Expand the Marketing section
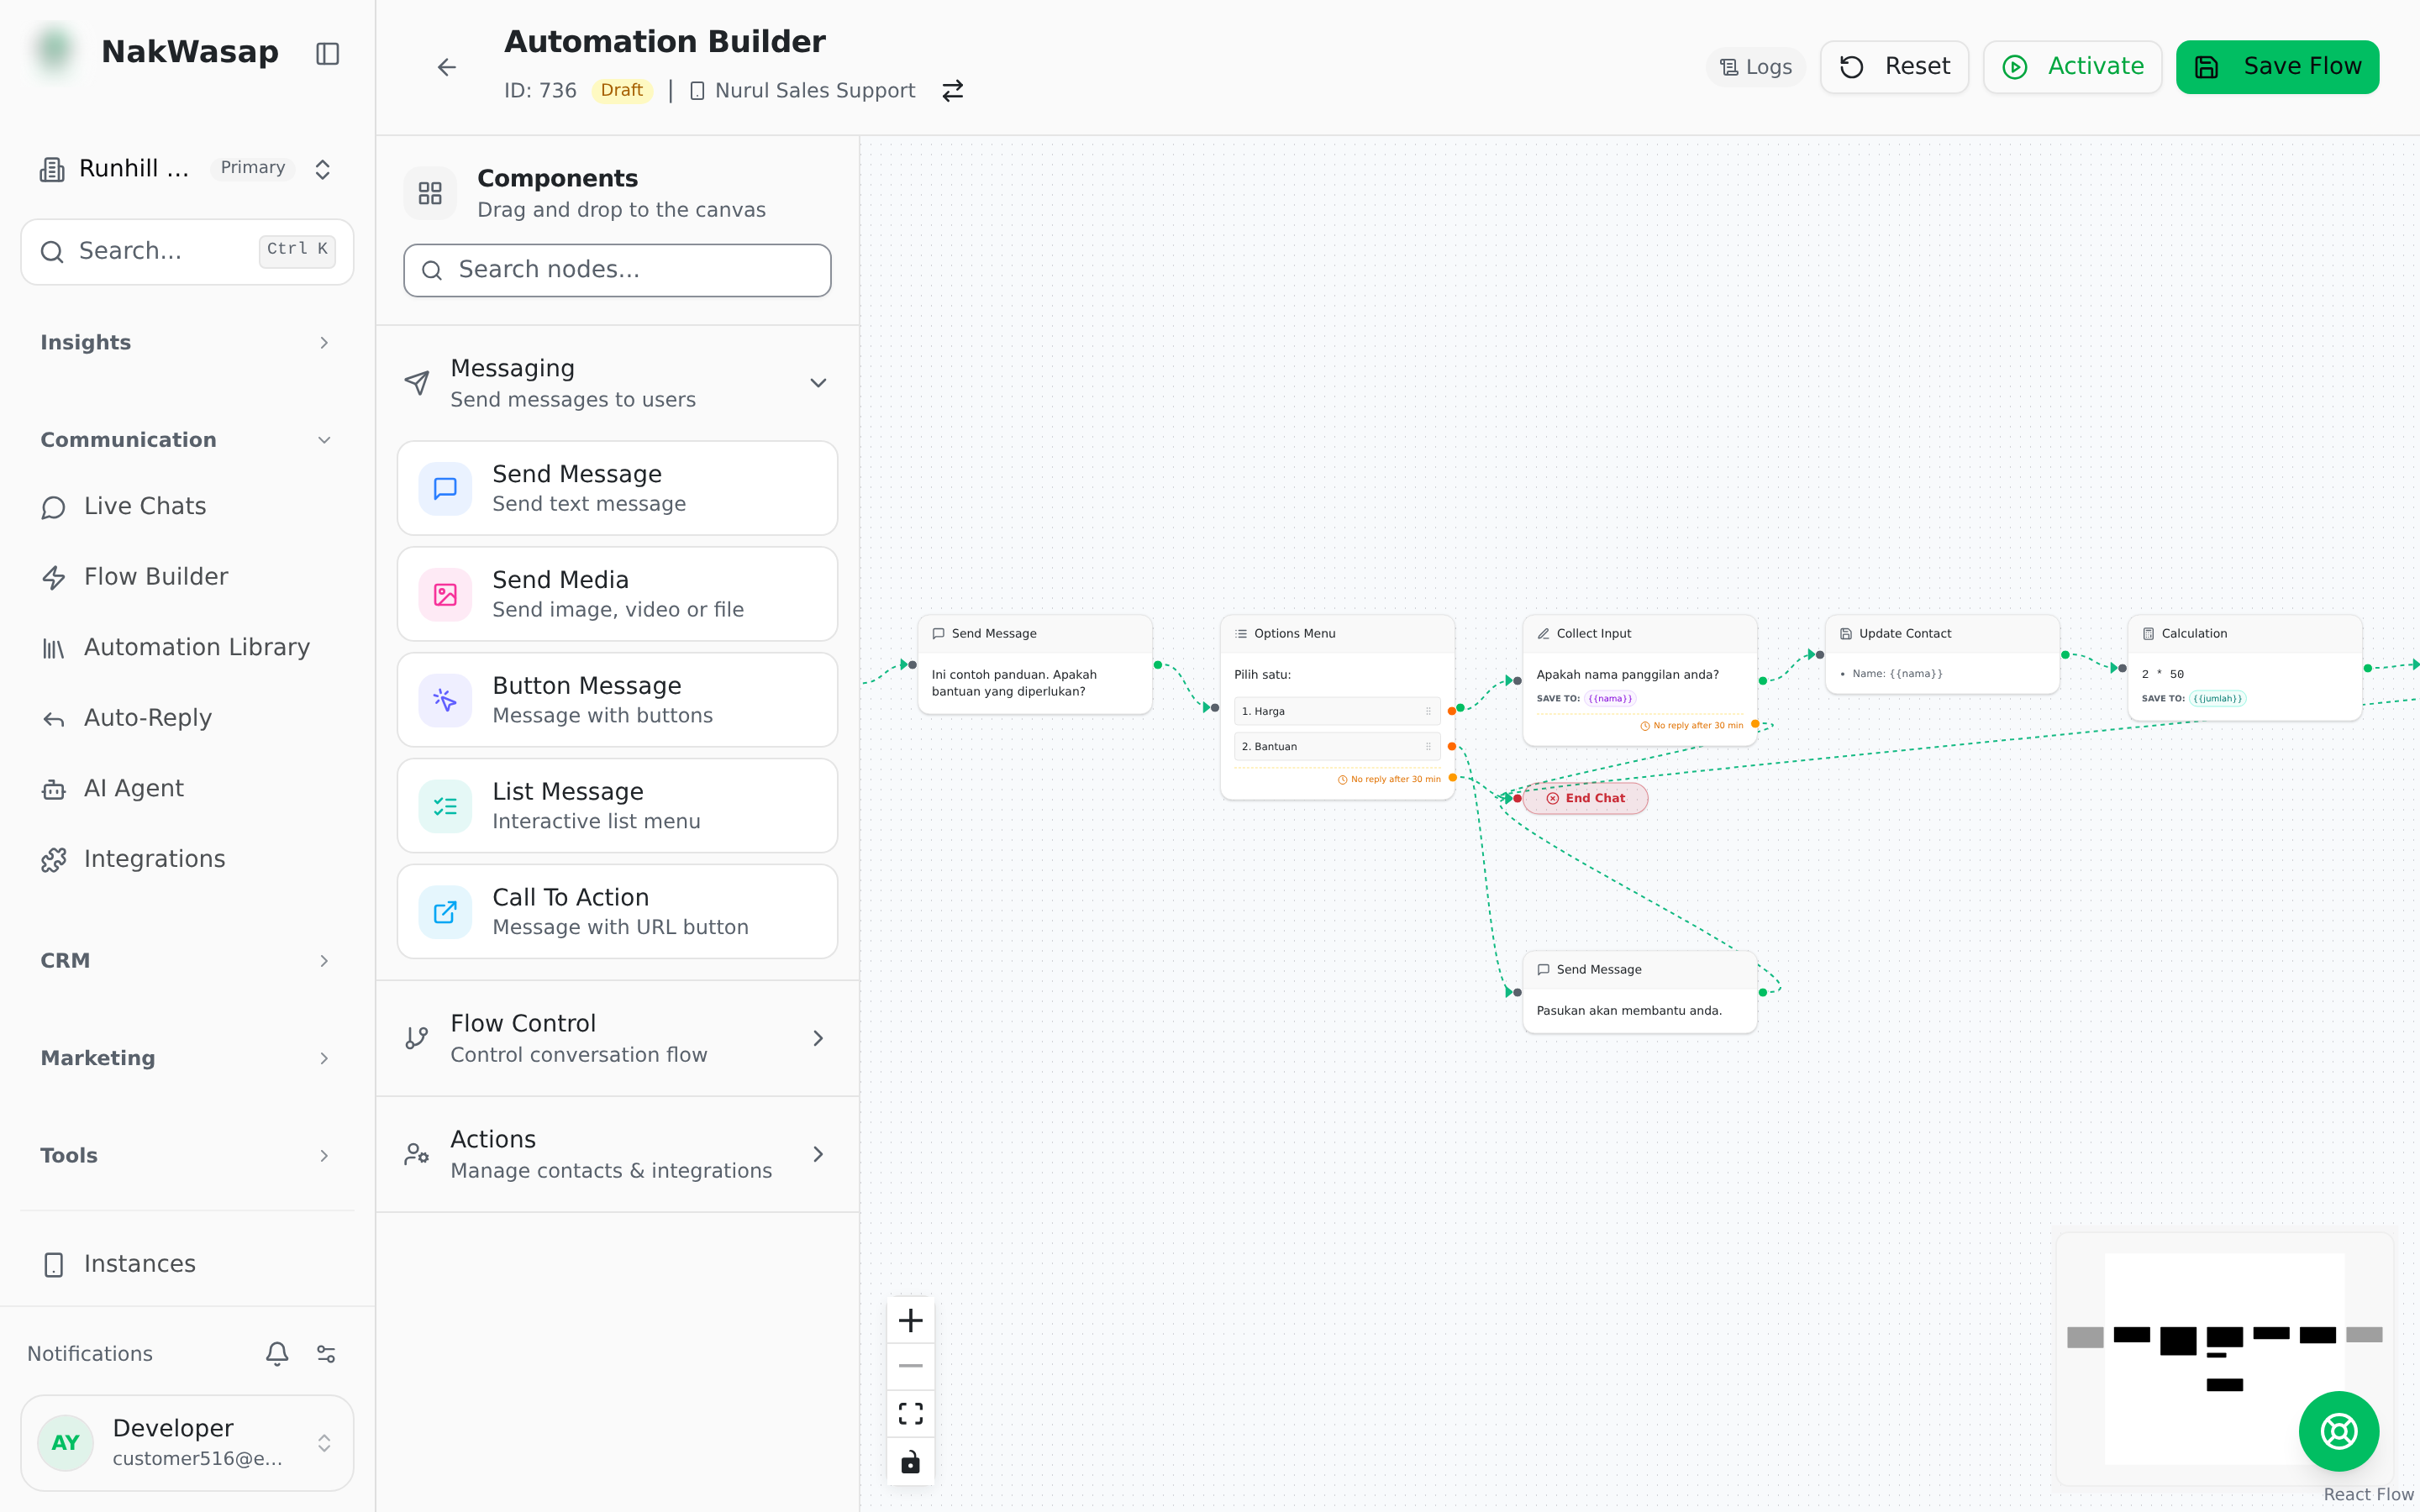The width and height of the screenshot is (2420, 1512). (187, 1058)
